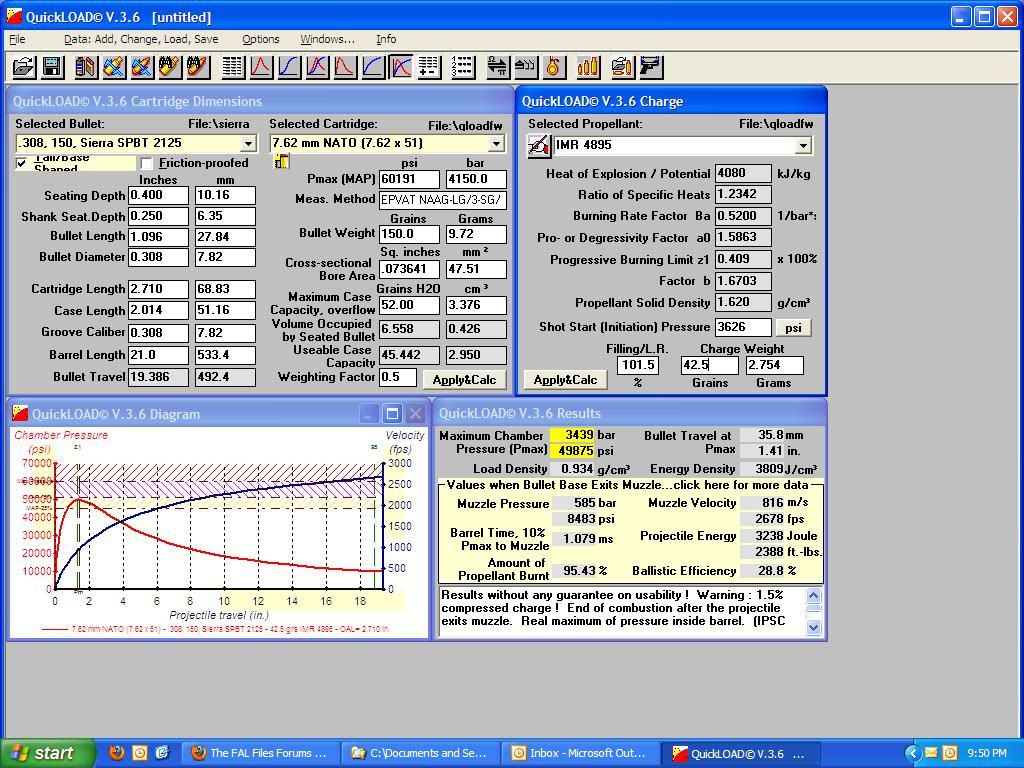Click the Pmax (MAP) psi field
This screenshot has width=1024, height=768.
pyautogui.click(x=409, y=179)
